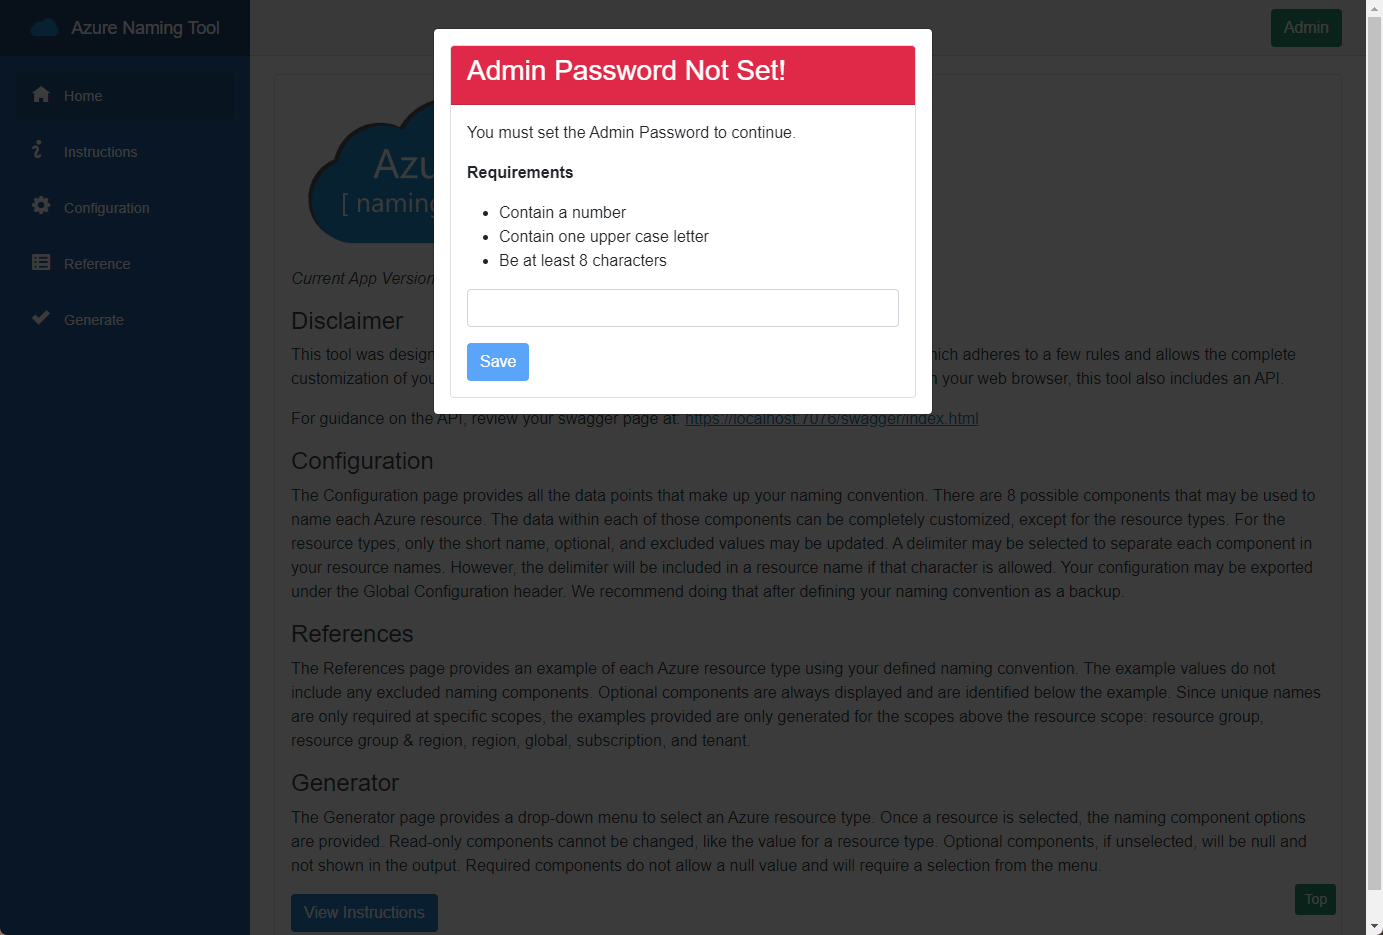The image size is (1383, 935).
Task: Open the Reference page from the sidebar
Action: [96, 263]
